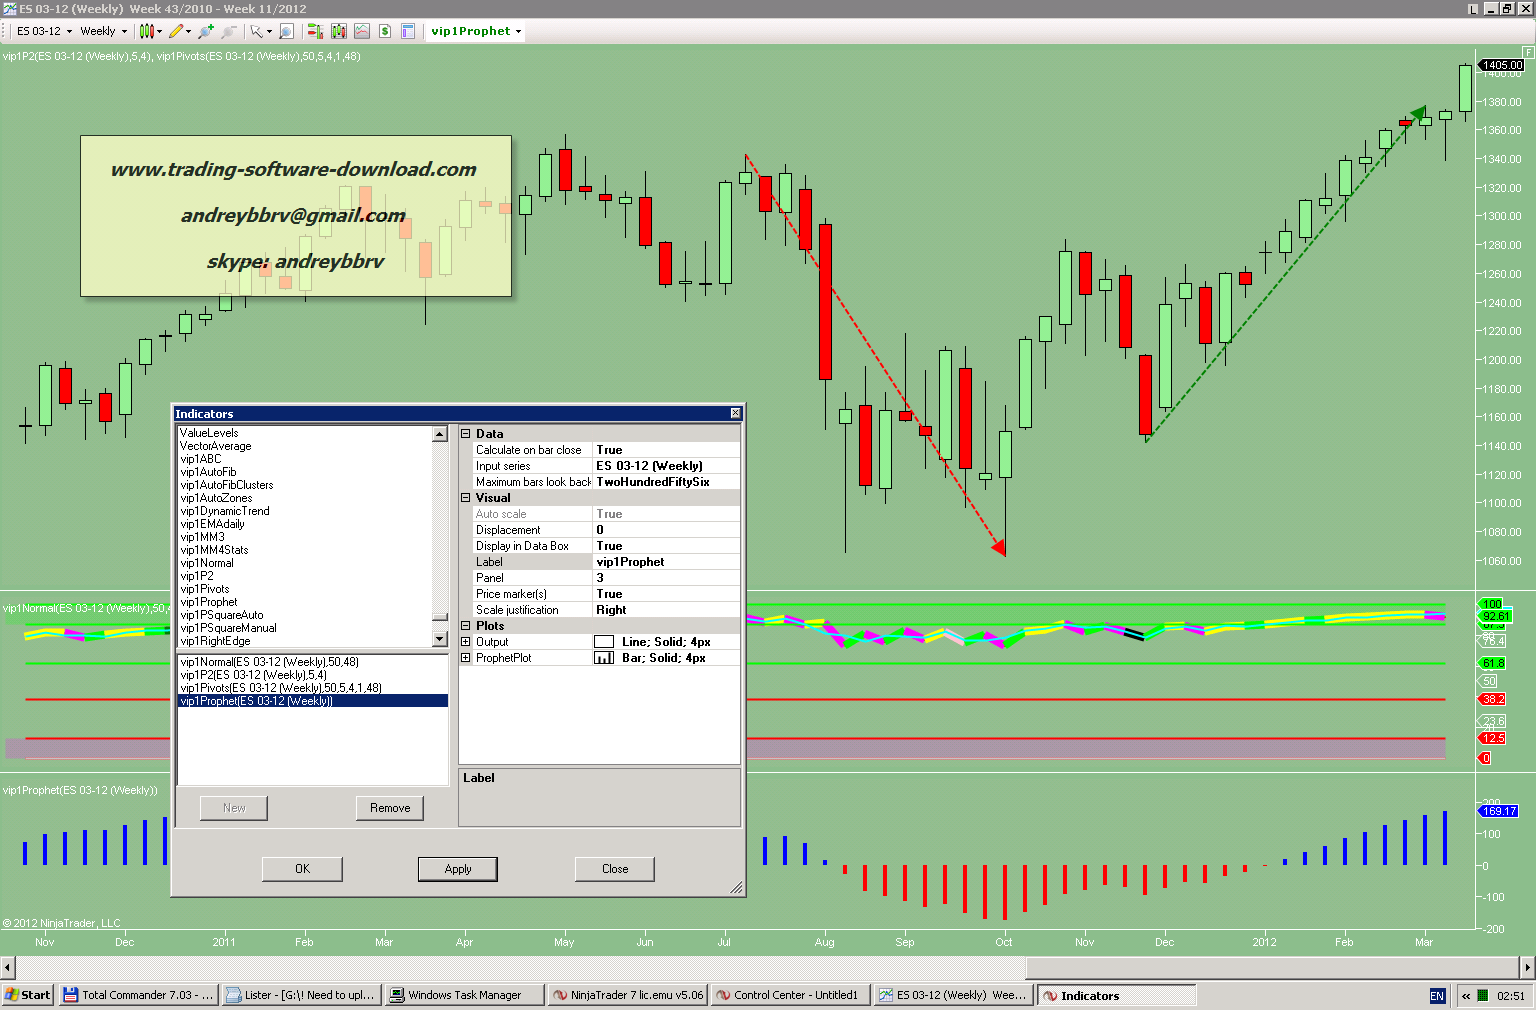
Task: Select the arrow cursor pointer tool
Action: 256,31
